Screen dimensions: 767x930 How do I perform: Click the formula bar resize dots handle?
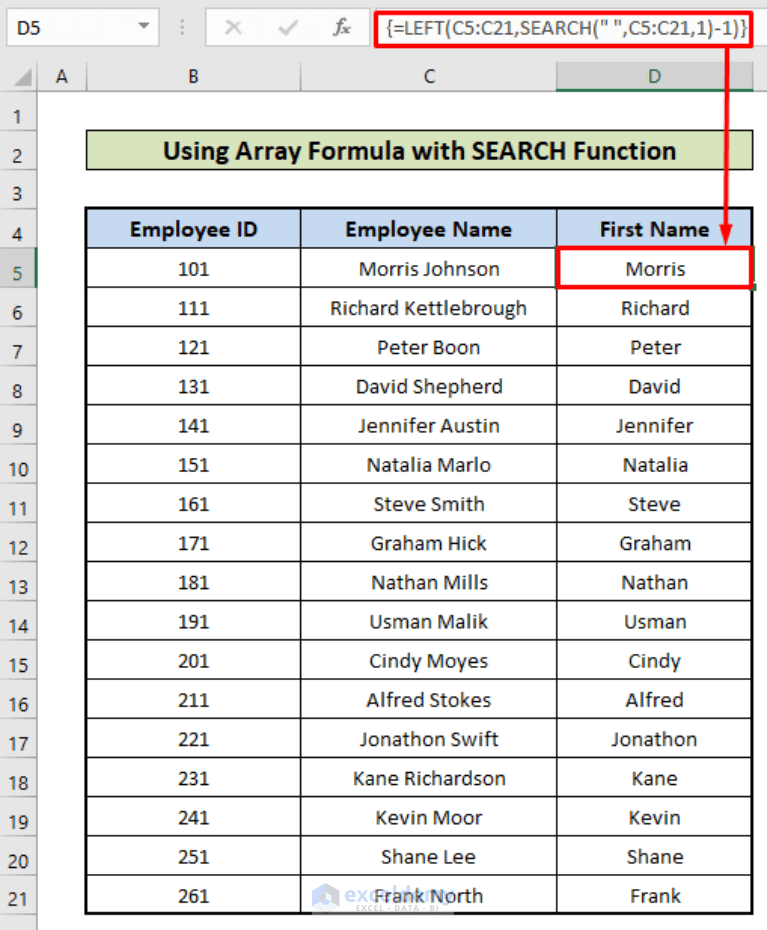coord(182,27)
